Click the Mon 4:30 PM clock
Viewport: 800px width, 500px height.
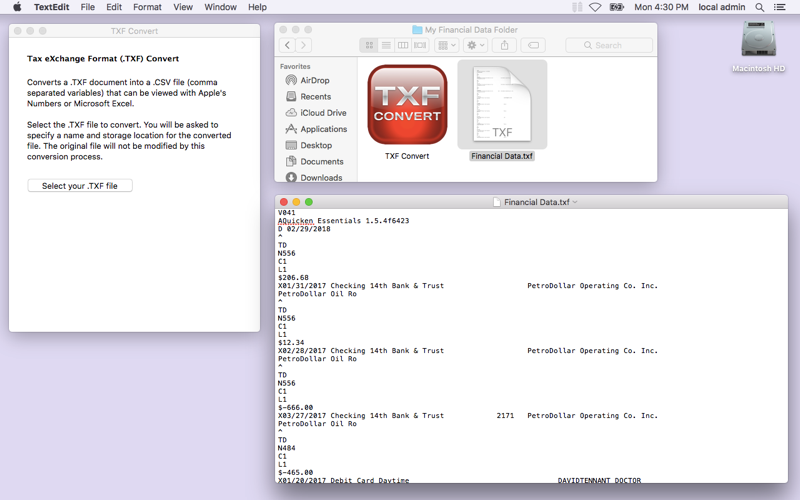[x=661, y=7]
